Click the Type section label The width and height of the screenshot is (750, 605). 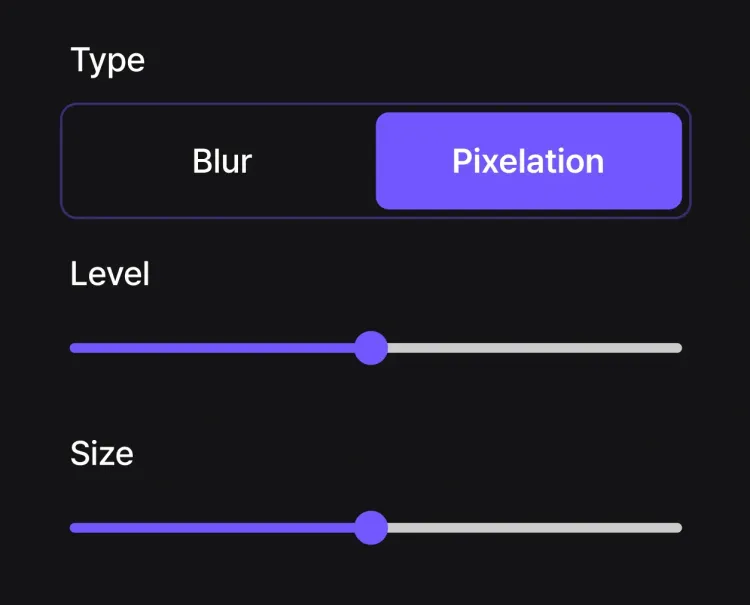(107, 60)
